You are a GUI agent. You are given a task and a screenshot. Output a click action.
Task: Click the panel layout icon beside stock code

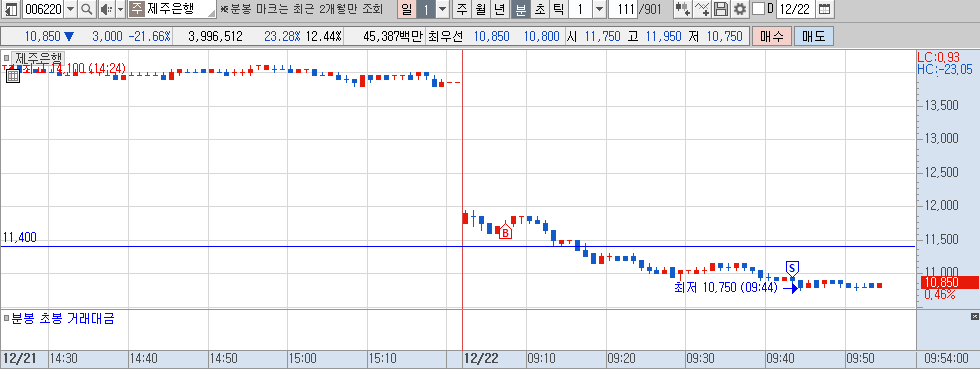click(x=11, y=9)
